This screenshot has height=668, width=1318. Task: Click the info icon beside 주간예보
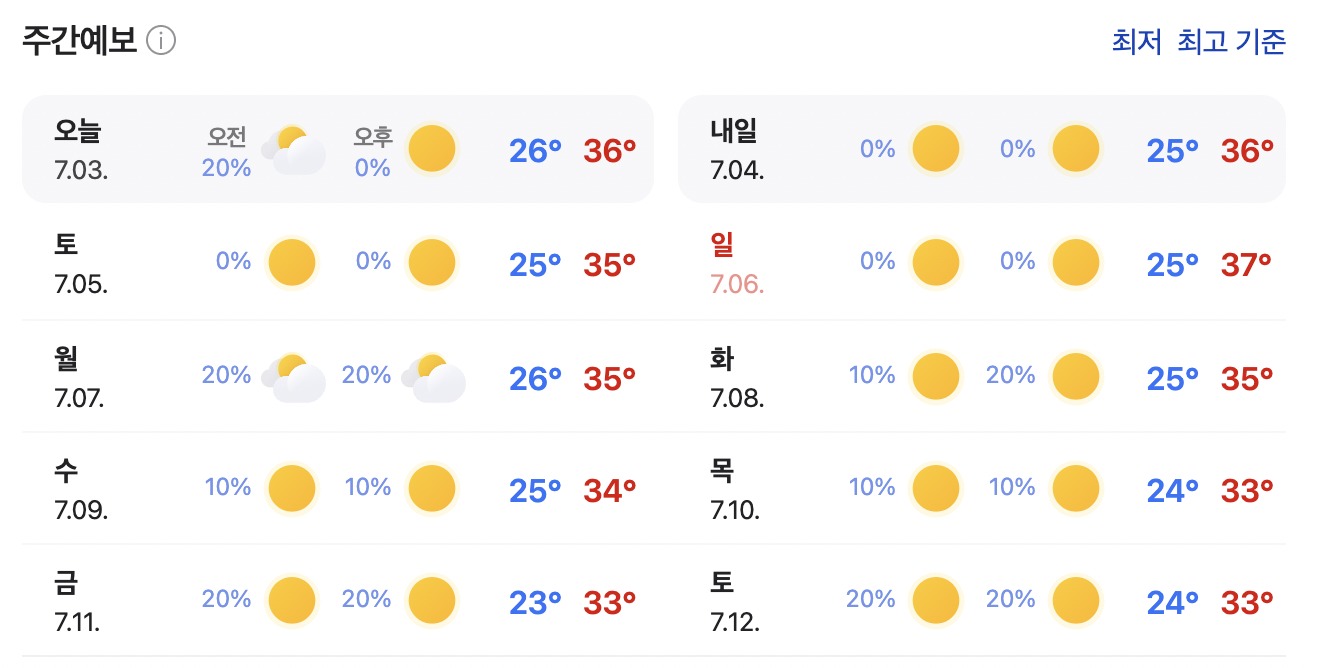[x=161, y=41]
